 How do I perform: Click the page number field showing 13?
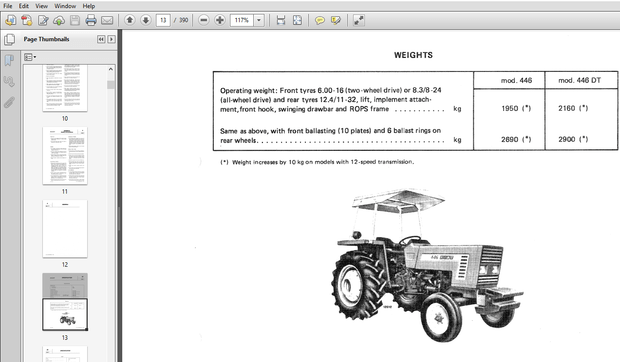(163, 20)
